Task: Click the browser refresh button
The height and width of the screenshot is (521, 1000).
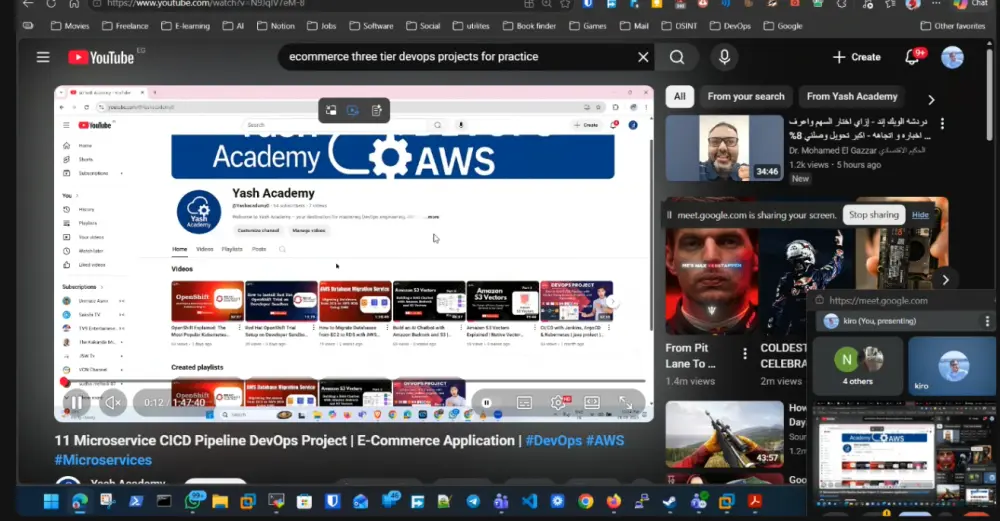Action: point(50,4)
